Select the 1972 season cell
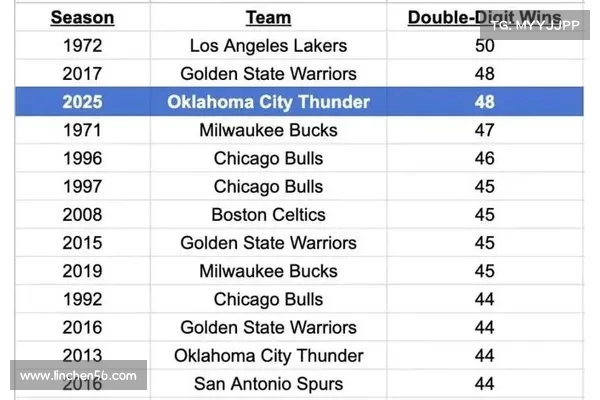600x400 pixels. pos(82,46)
